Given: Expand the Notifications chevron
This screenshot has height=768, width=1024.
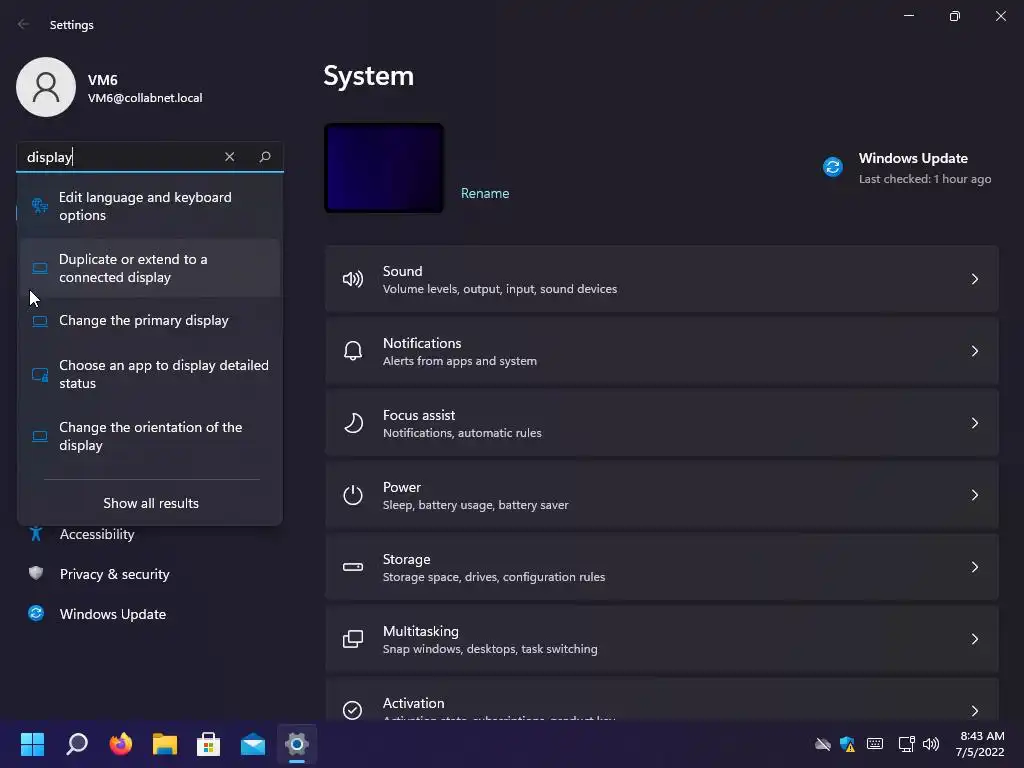Looking at the screenshot, I should pos(974,351).
